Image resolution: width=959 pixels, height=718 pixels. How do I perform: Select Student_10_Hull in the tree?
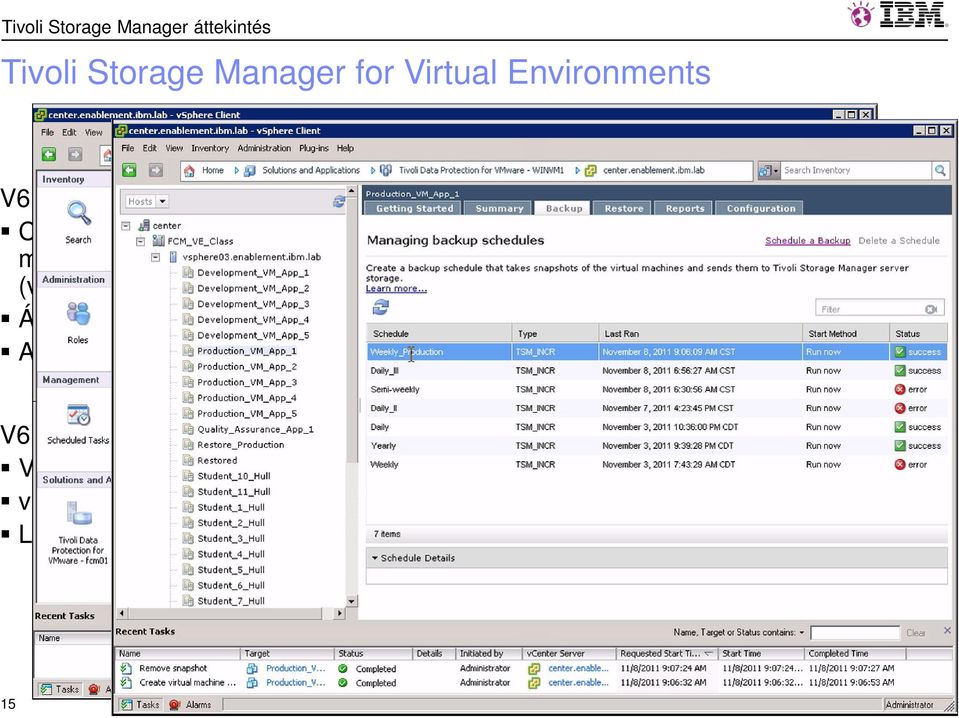click(234, 476)
